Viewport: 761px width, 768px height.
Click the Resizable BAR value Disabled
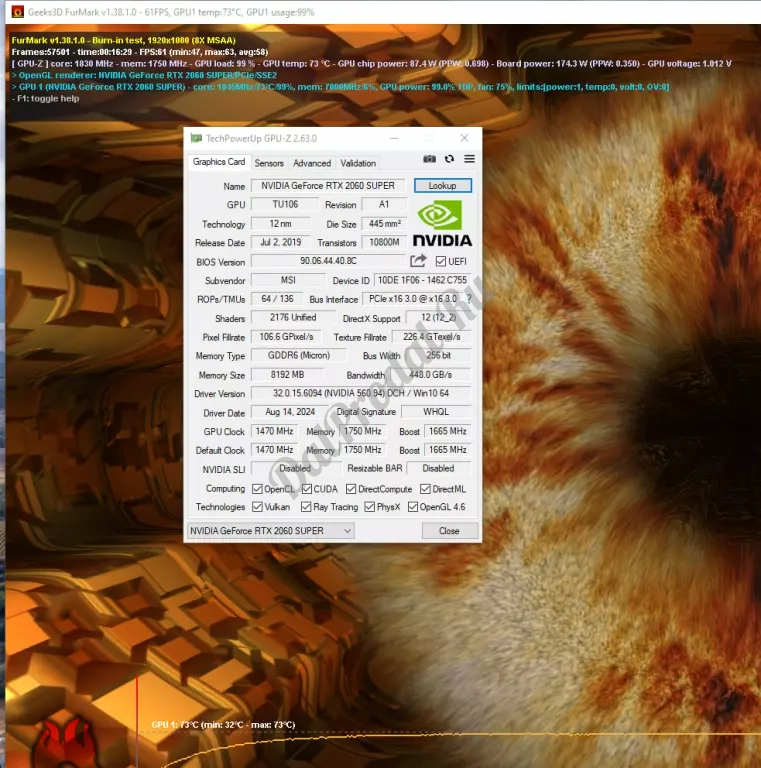pyautogui.click(x=438, y=468)
